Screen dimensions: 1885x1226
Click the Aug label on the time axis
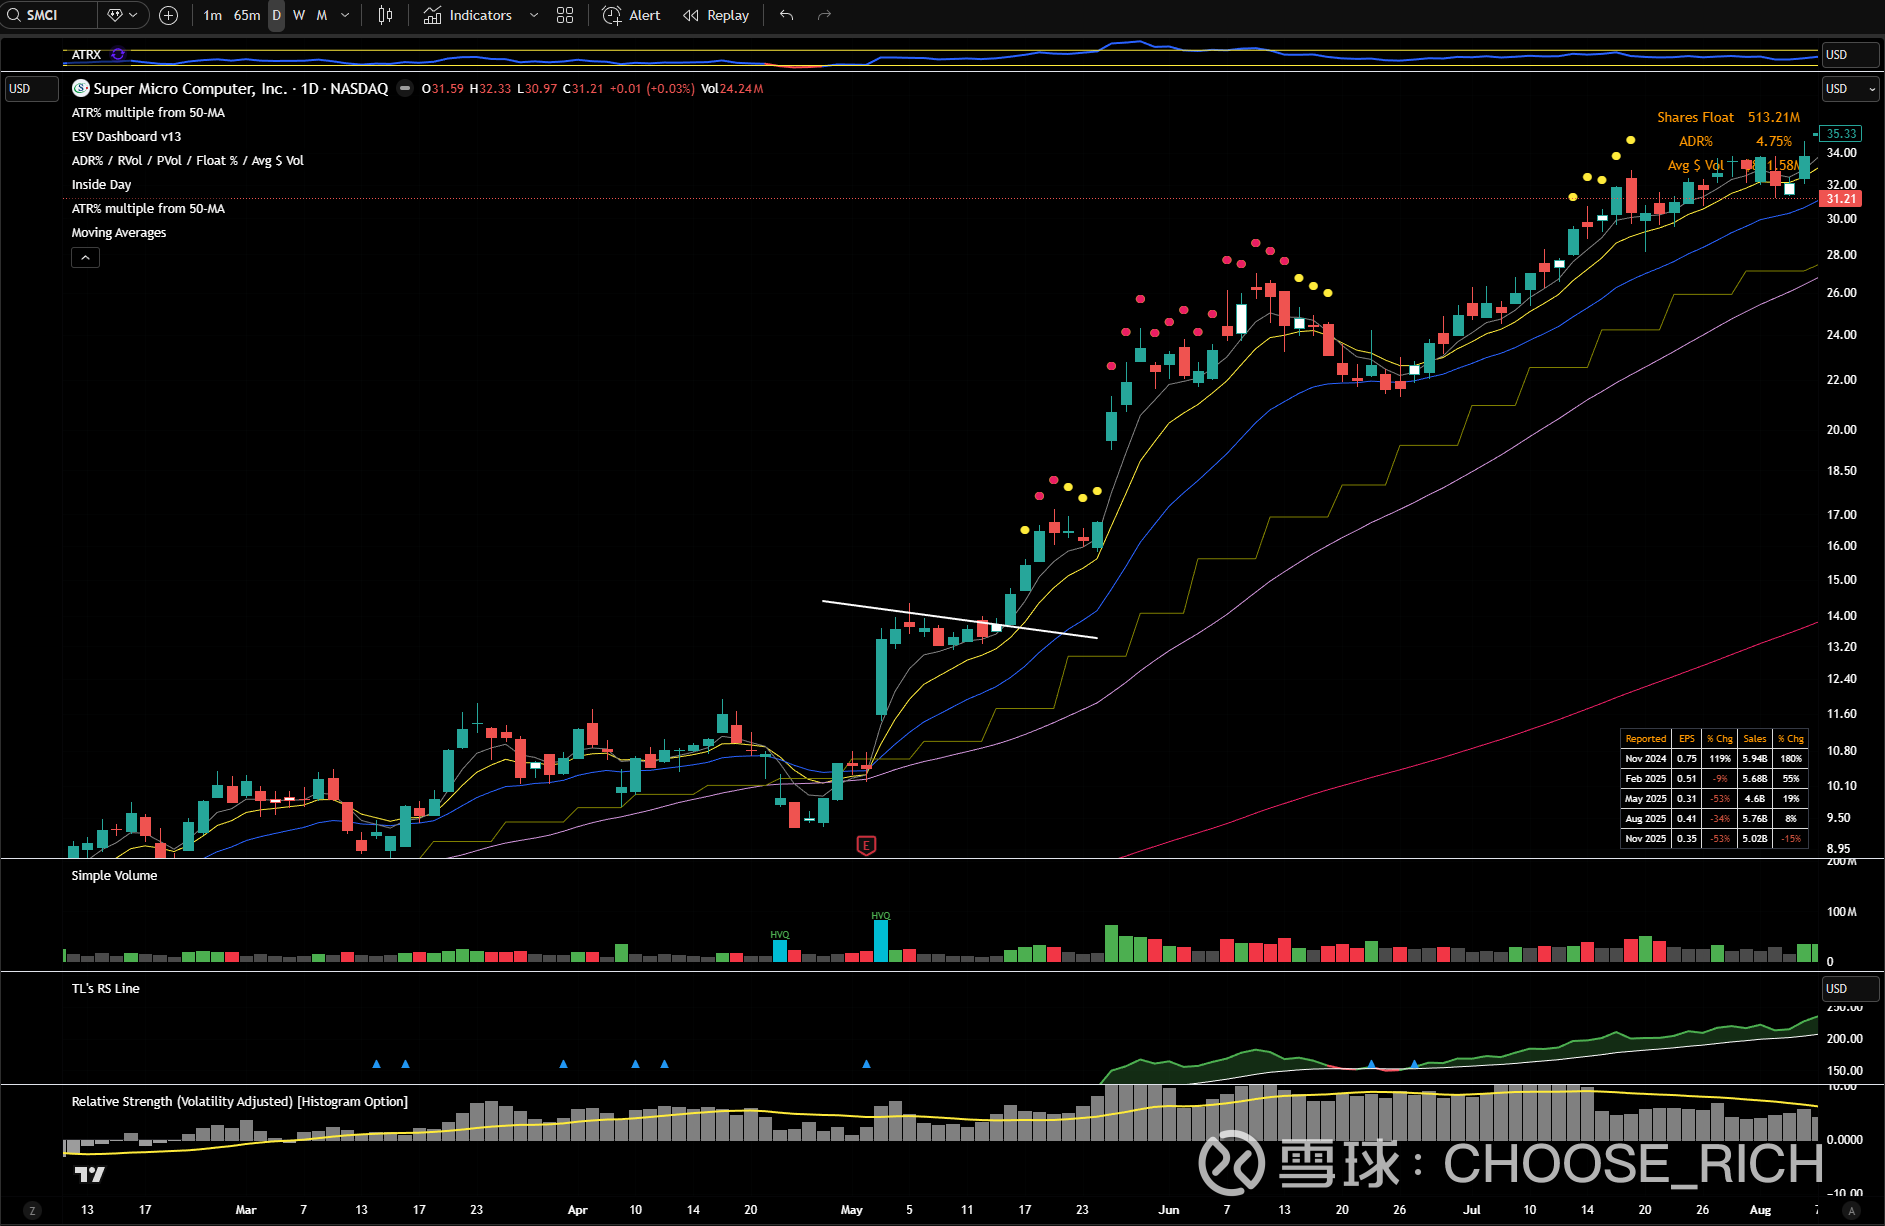(1760, 1210)
